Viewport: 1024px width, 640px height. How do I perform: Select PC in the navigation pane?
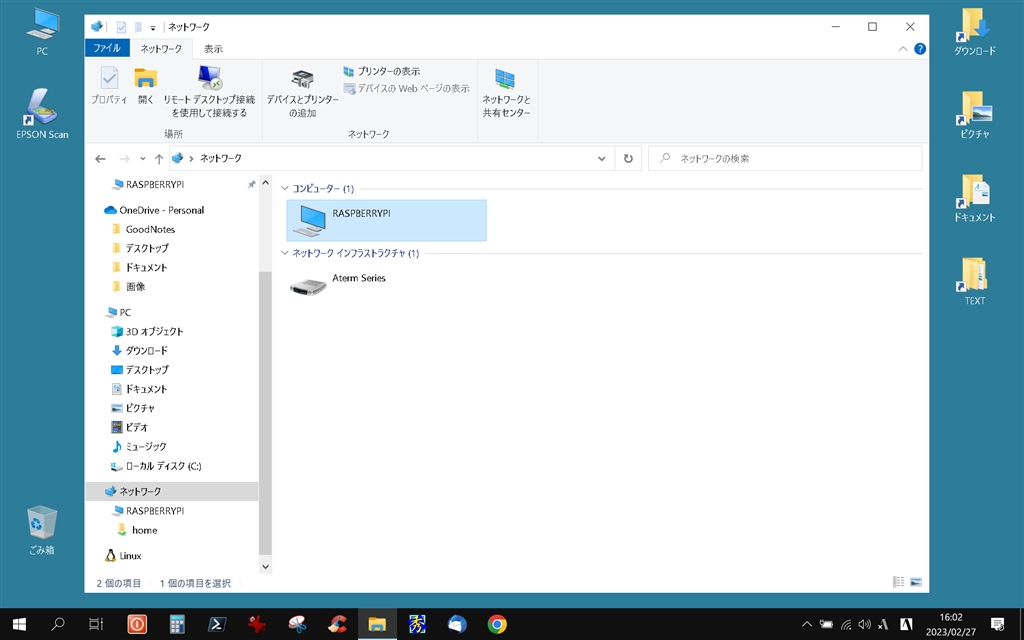click(119, 312)
